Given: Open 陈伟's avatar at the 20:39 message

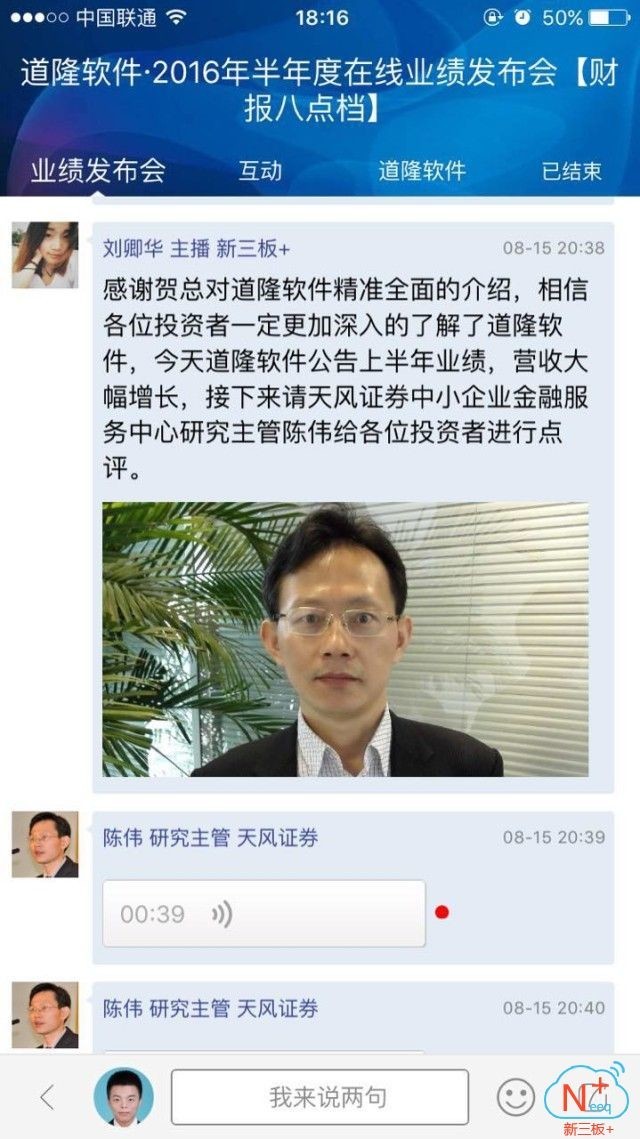Looking at the screenshot, I should click(45, 844).
